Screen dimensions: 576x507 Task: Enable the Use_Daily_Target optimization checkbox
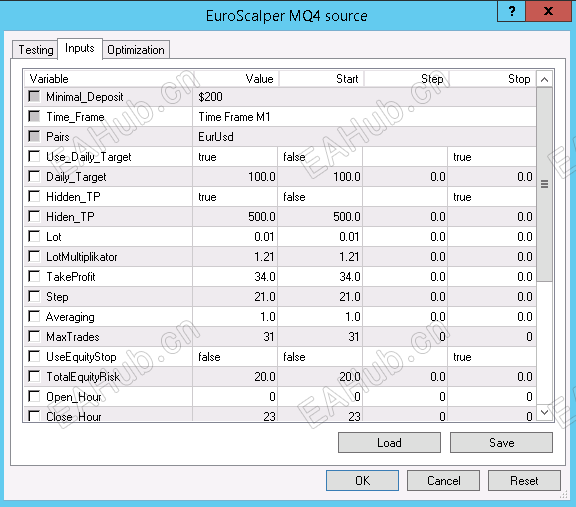[34, 157]
